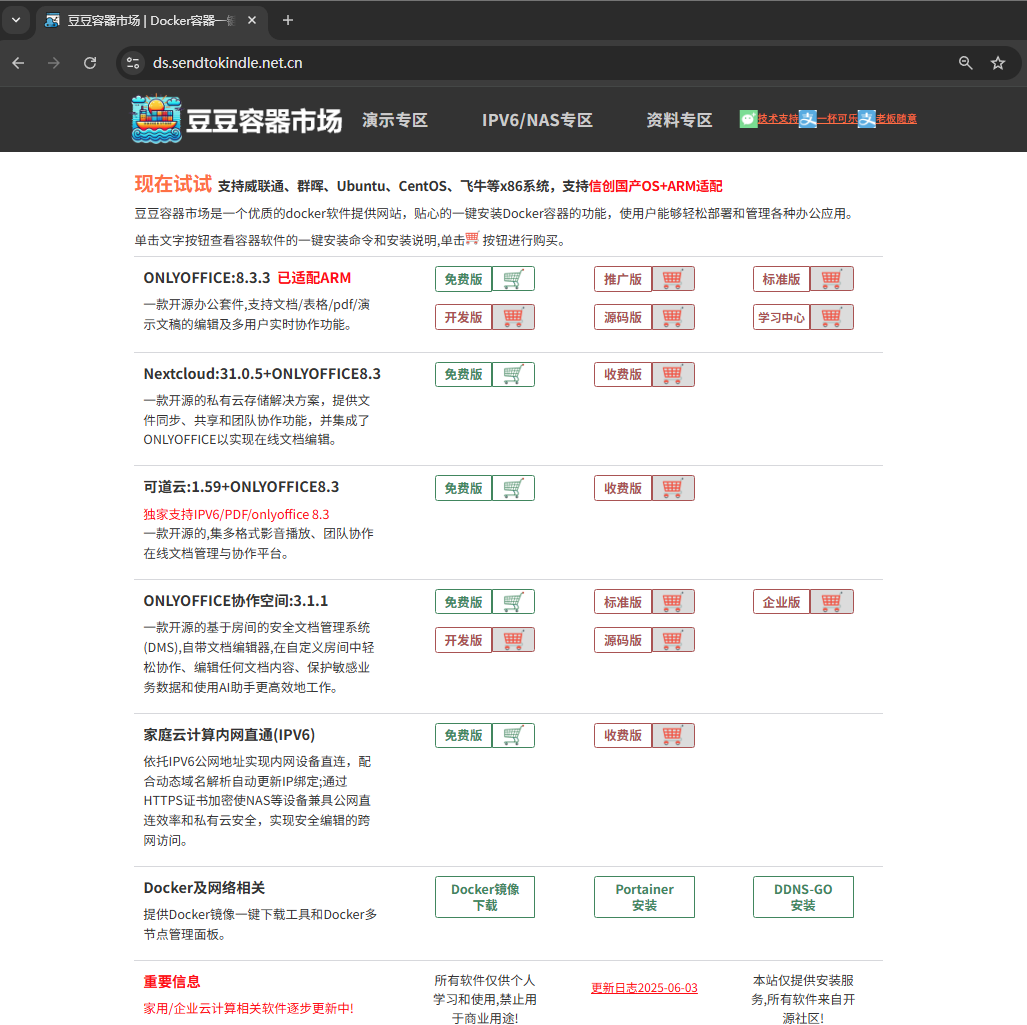Viewport: 1027px width, 1025px height.
Task: Click the Docker镜像下载 button
Action: coord(485,897)
